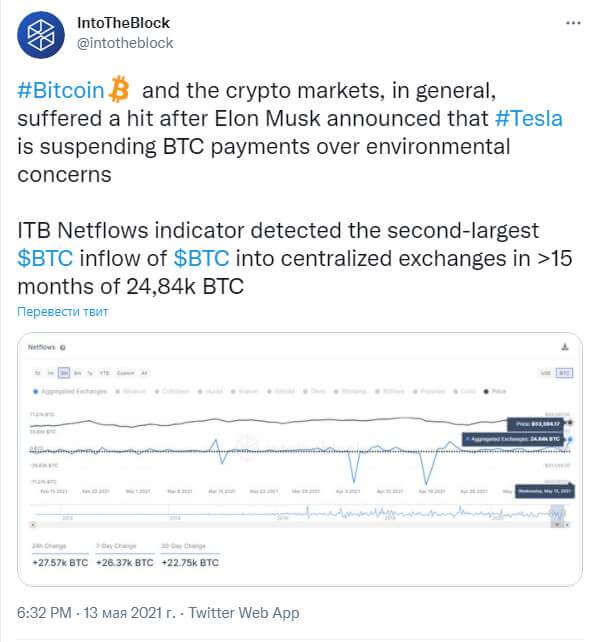Open the #Tesla hashtag
The height and width of the screenshot is (642, 598).
click(x=528, y=118)
